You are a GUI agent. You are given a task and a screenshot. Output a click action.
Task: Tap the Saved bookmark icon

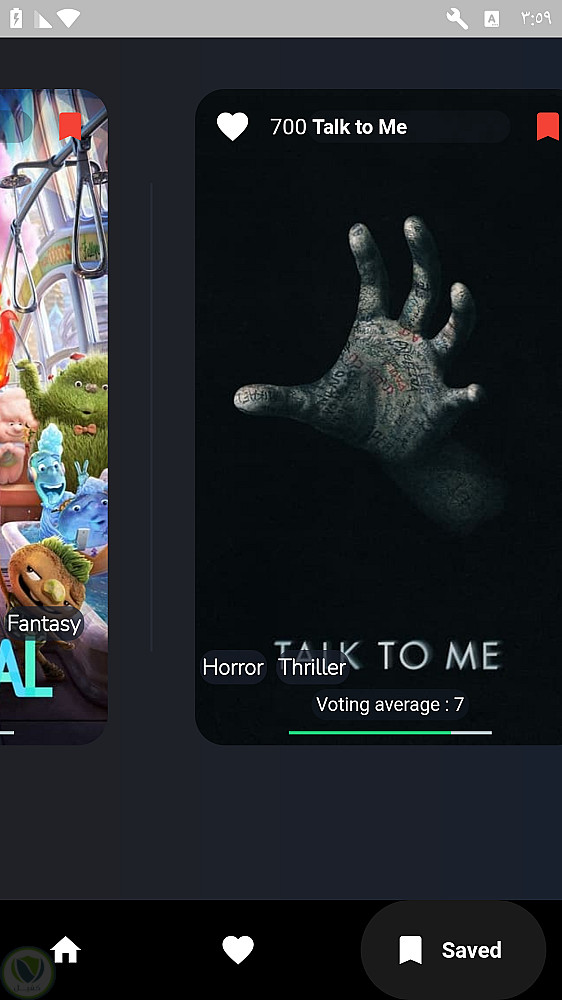pyautogui.click(x=410, y=950)
